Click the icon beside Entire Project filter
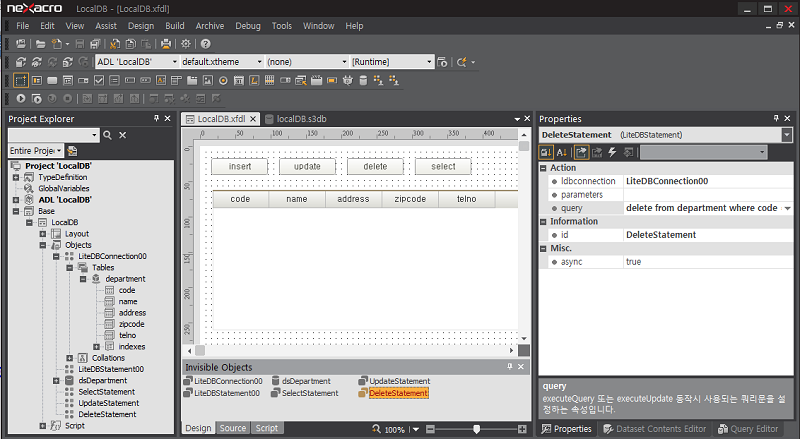 click(x=72, y=151)
